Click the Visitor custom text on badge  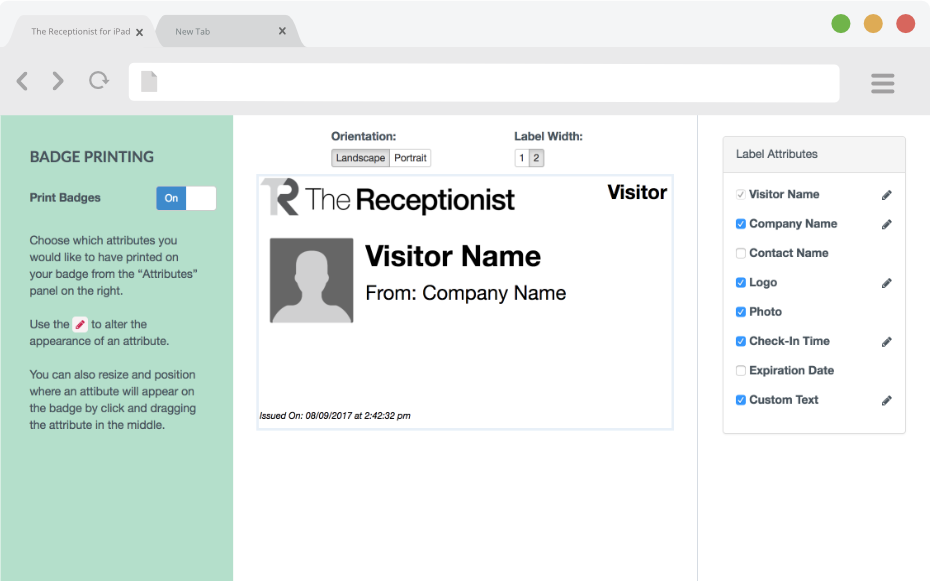(x=637, y=192)
